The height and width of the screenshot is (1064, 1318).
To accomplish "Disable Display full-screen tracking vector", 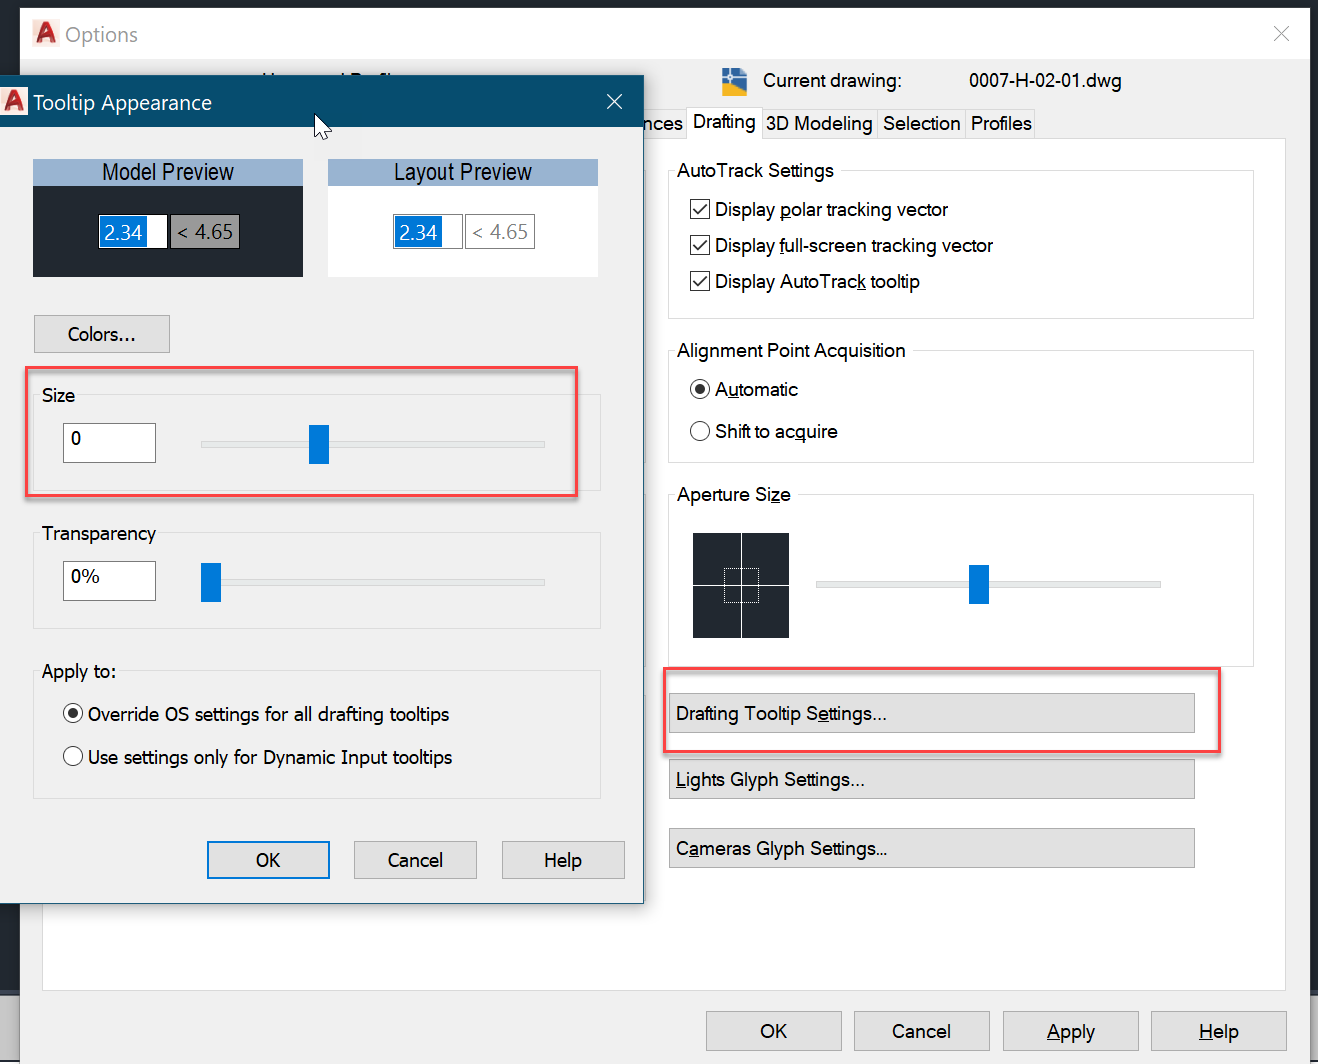I will click(x=700, y=245).
